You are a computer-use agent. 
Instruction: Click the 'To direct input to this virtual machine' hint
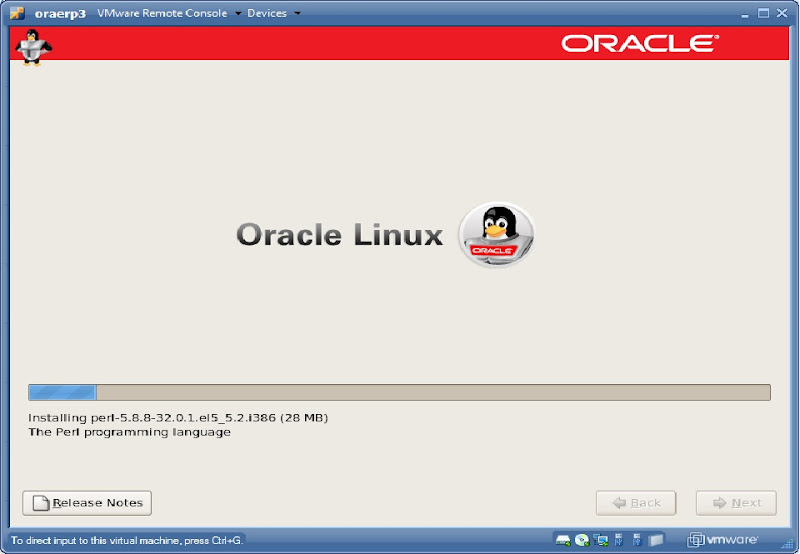[x=127, y=540]
